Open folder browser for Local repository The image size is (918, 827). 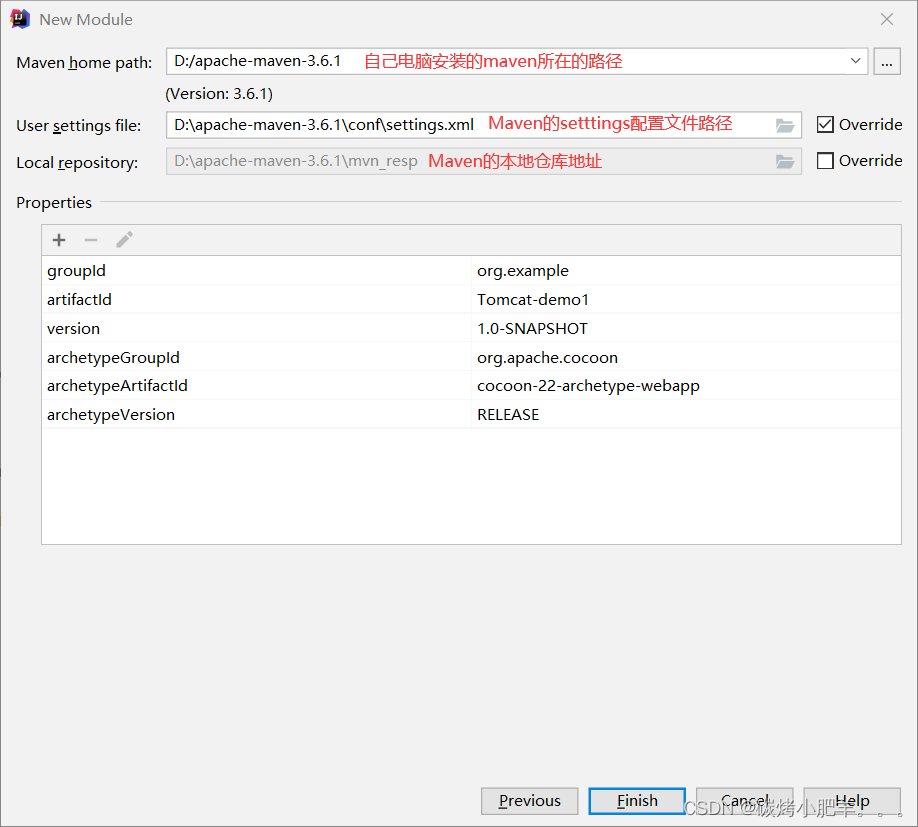pos(785,162)
